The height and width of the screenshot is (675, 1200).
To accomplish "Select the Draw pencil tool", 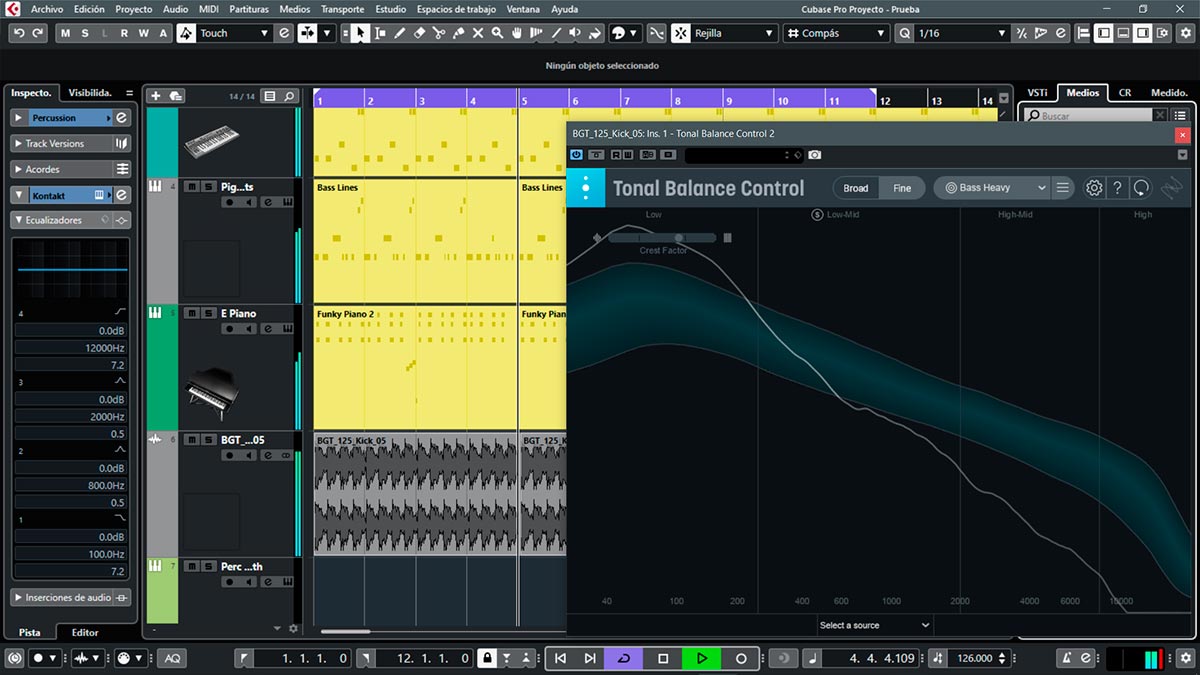I will coord(400,33).
